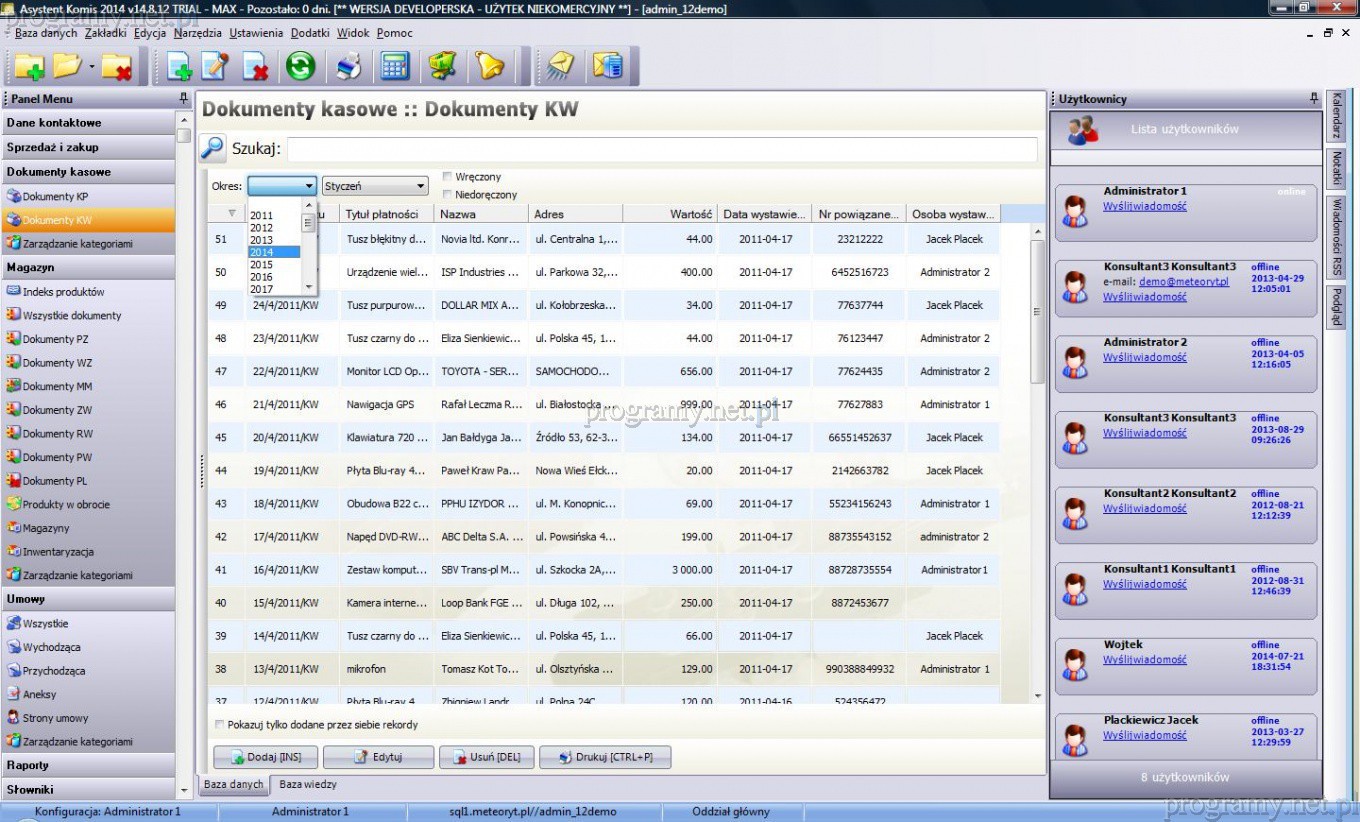Click the new folder with plus icon

(x=29, y=67)
